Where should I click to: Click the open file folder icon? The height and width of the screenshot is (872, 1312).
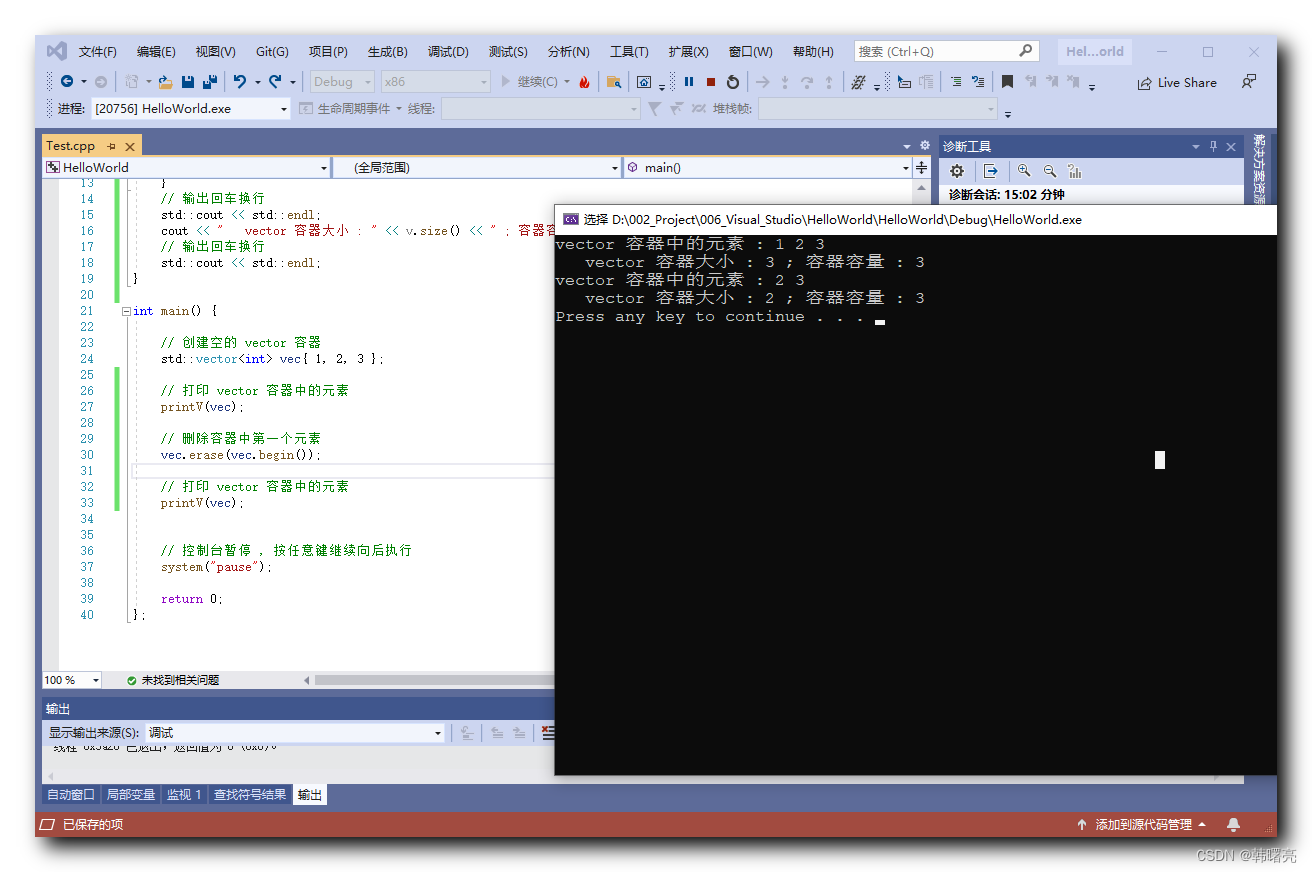pos(166,82)
